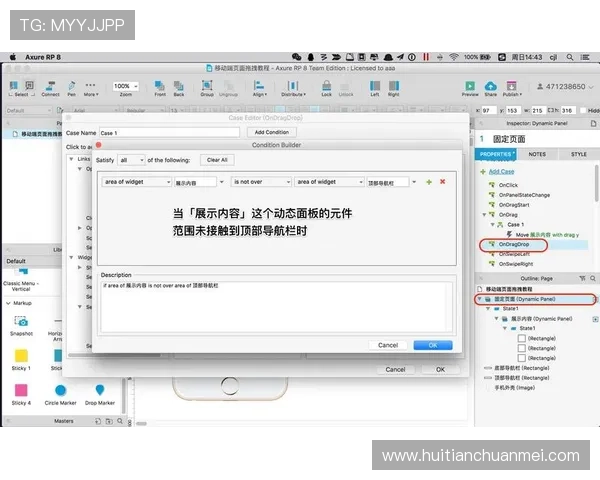Select the OnSwipeRight event
The height and width of the screenshot is (480, 600).
(516, 264)
